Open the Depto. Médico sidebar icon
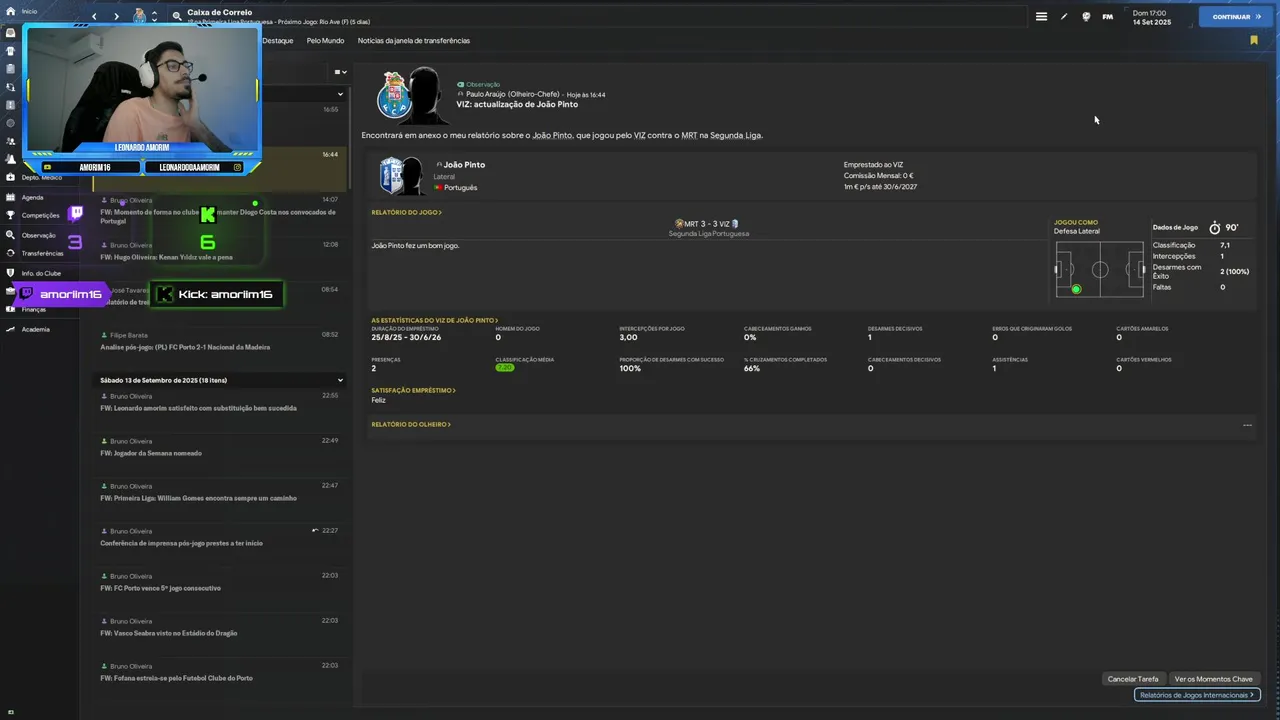Screen dimensions: 1280x720 tap(10, 177)
